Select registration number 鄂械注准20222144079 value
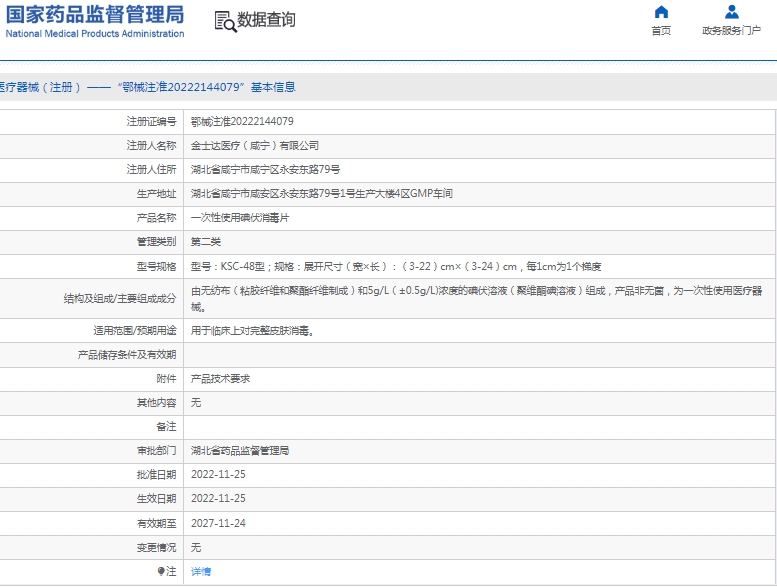This screenshot has height=588, width=777. point(242,122)
